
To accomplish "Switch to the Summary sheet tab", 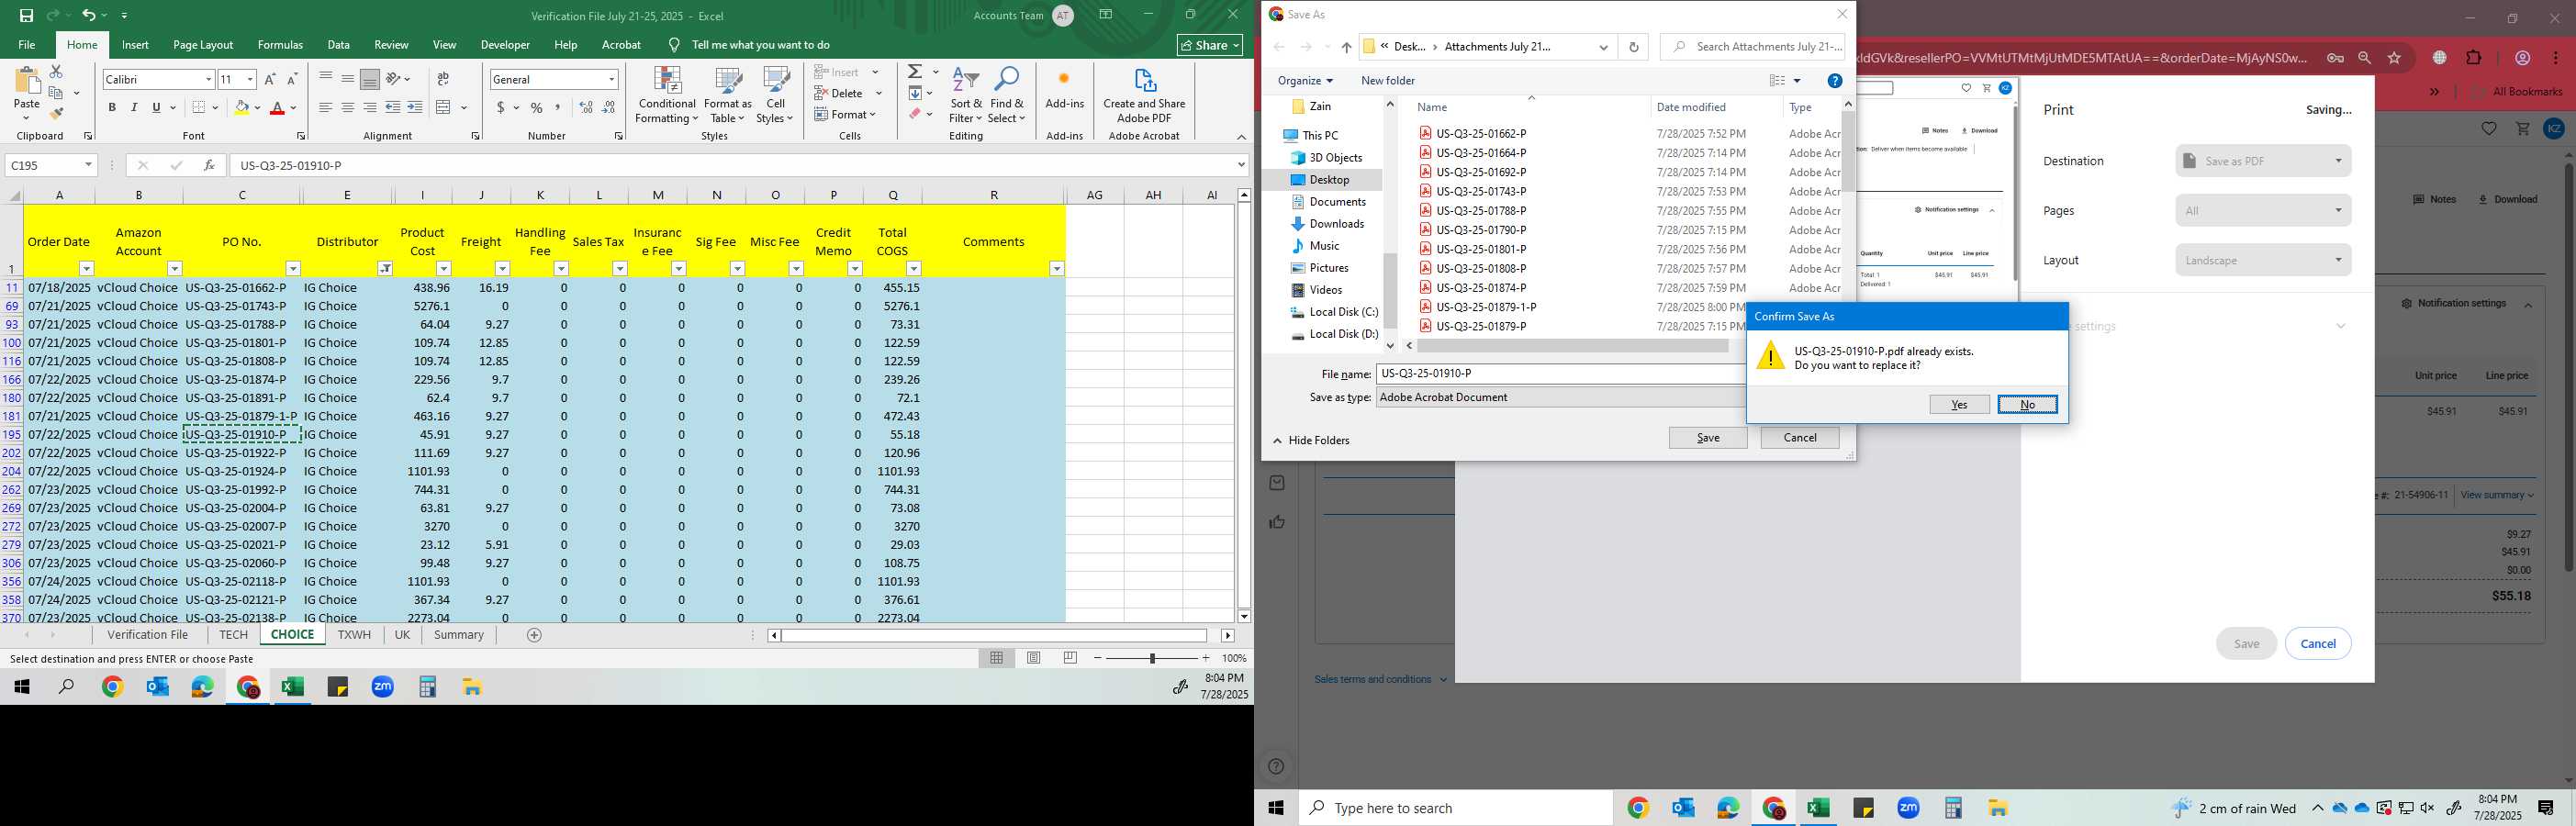I will pyautogui.click(x=459, y=635).
